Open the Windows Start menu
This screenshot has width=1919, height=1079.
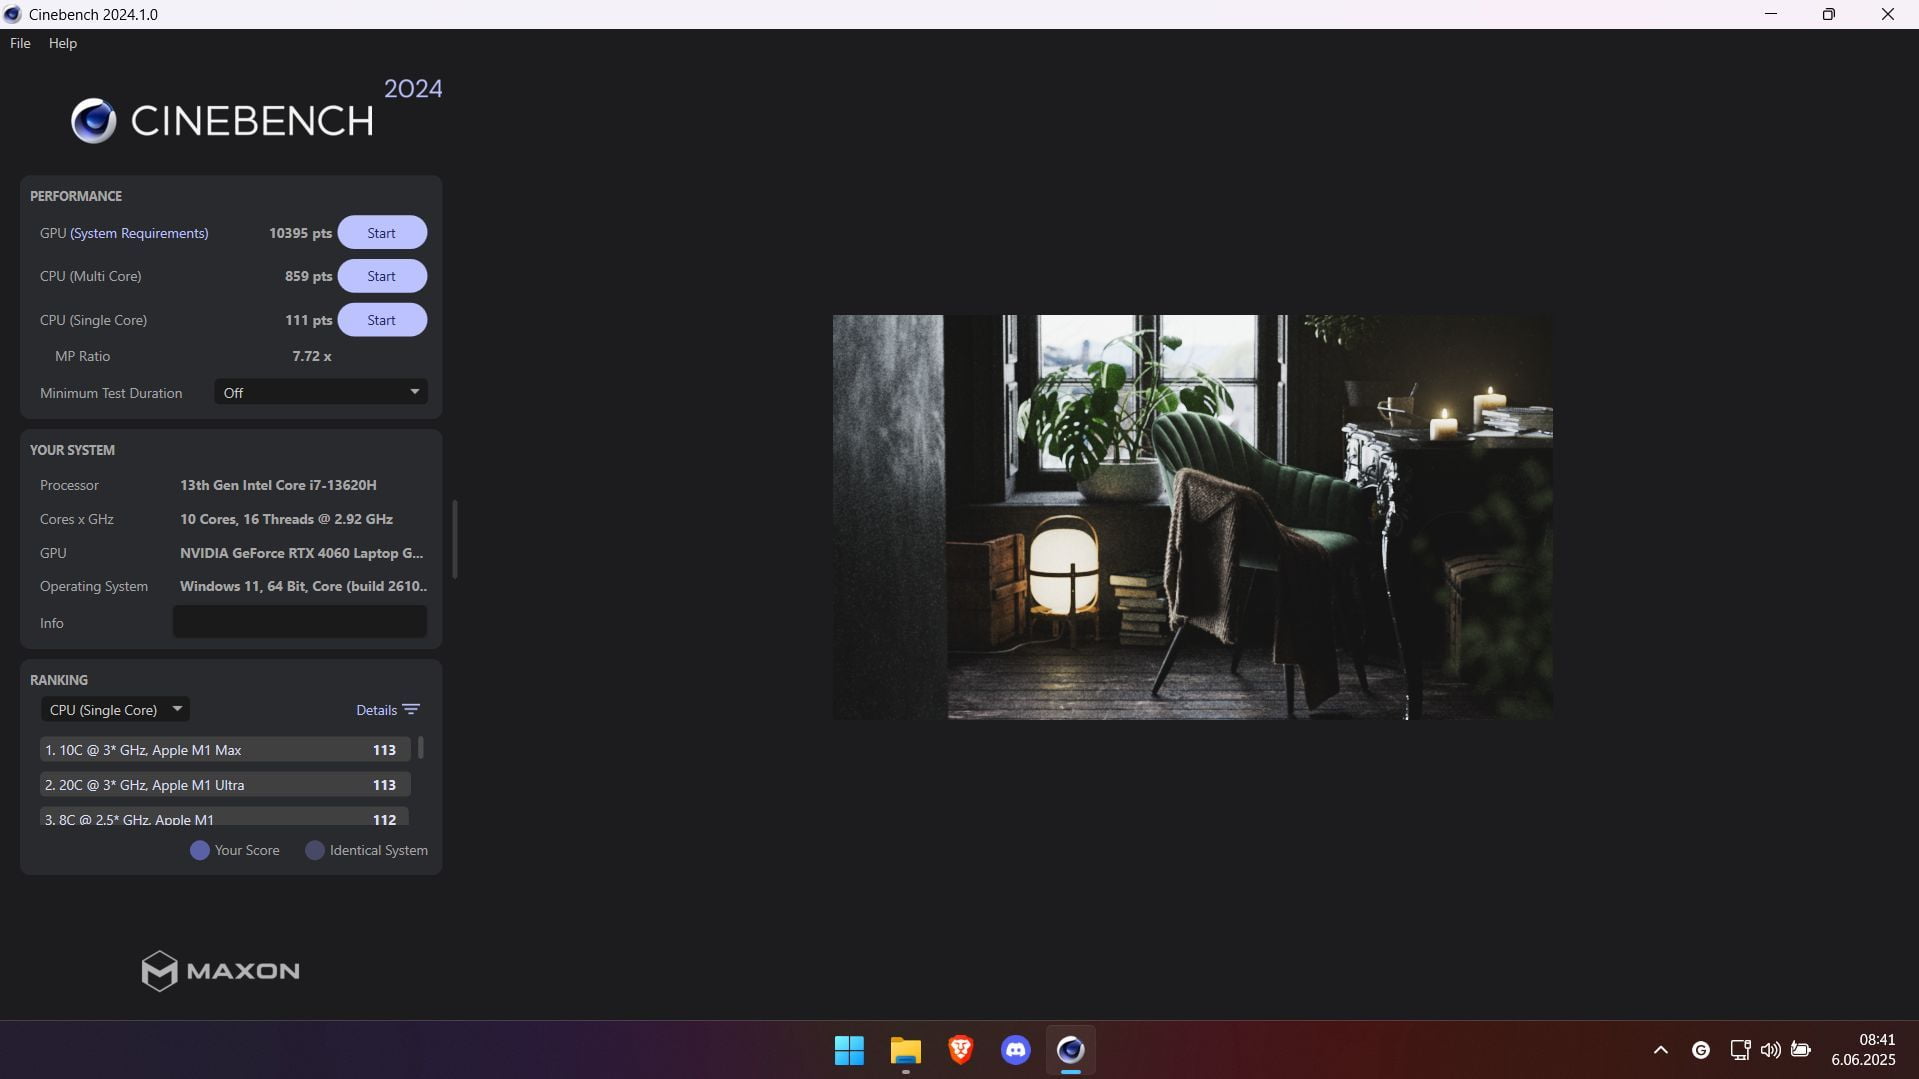click(849, 1050)
